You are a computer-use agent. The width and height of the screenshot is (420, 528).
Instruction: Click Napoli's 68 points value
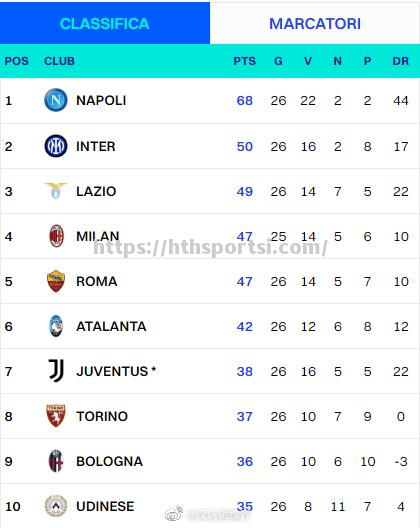tap(245, 100)
